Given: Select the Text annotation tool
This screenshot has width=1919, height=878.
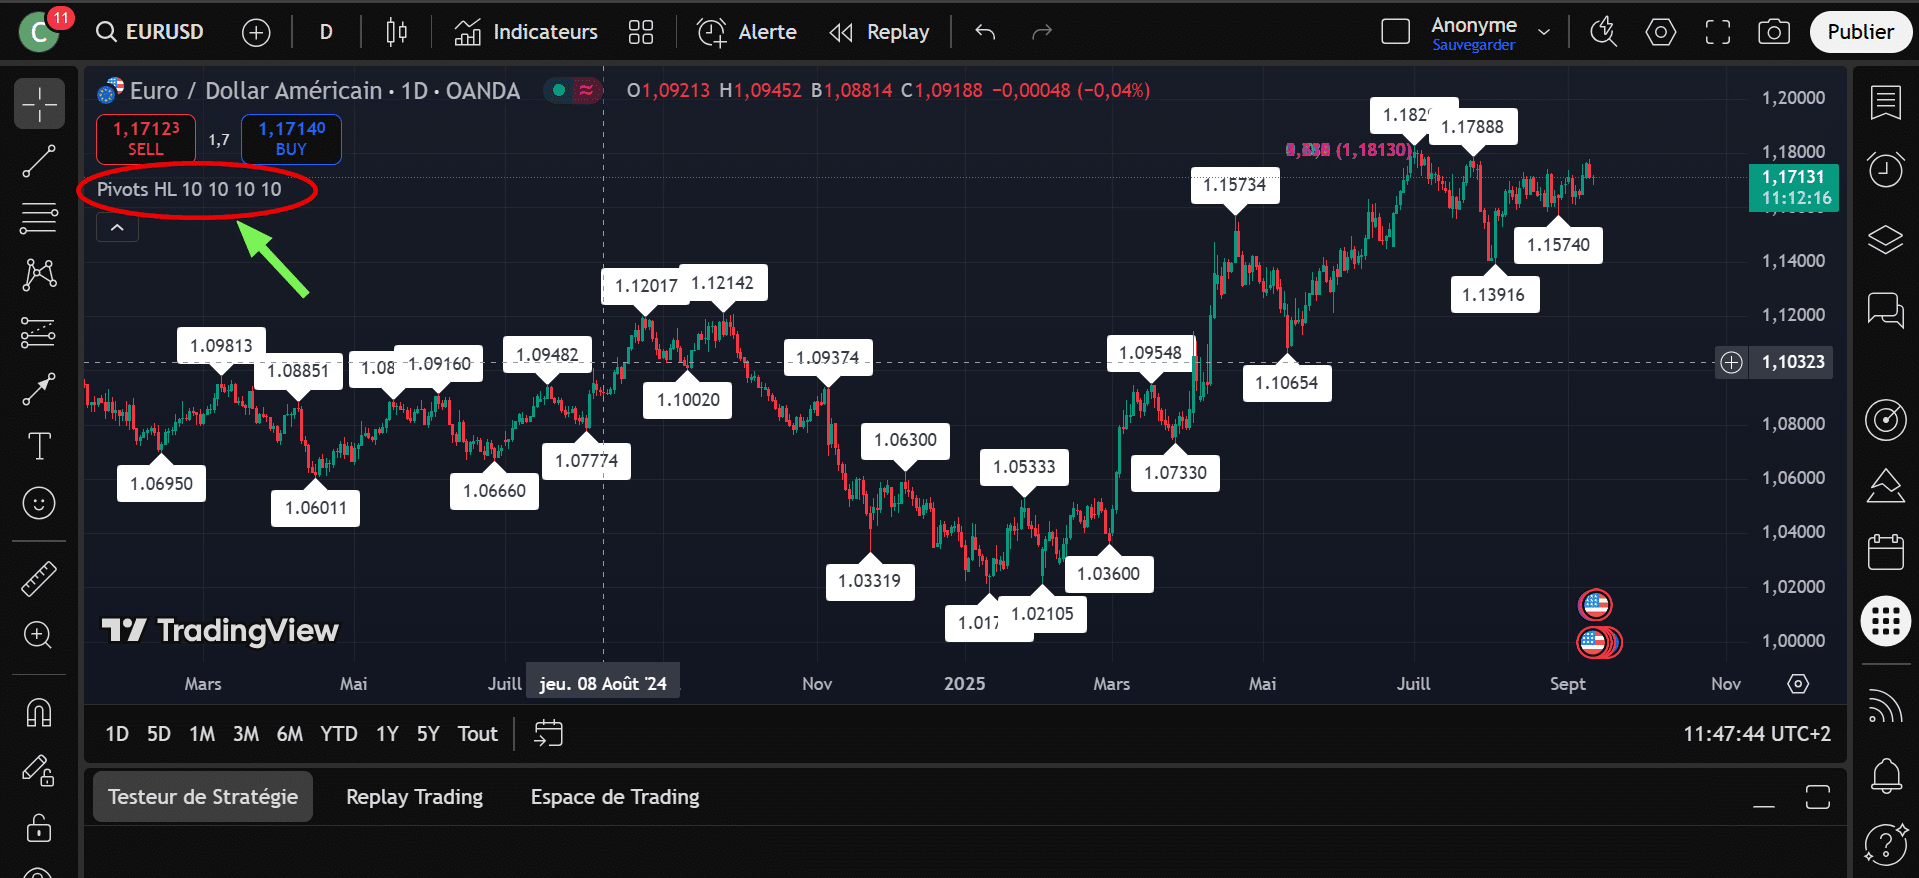Looking at the screenshot, I should (39, 446).
